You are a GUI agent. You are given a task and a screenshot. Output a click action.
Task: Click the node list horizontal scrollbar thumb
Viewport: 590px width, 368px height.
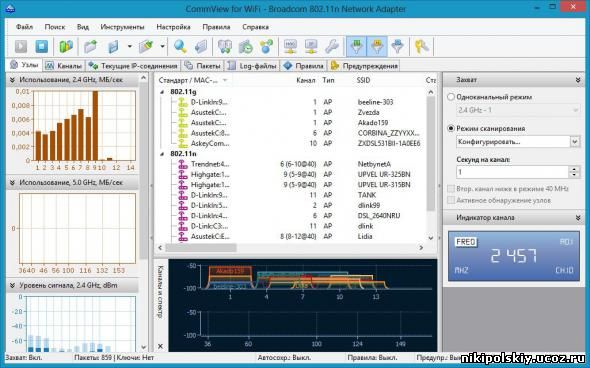[201, 248]
